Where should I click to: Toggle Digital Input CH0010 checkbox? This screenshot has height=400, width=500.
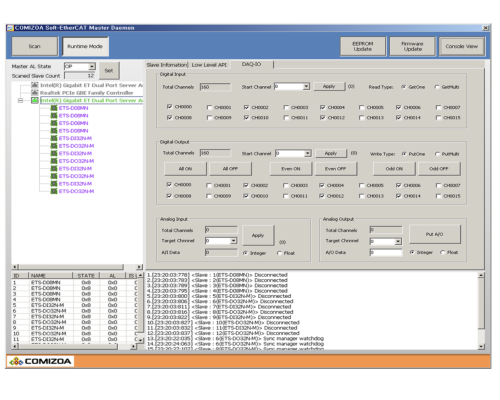click(246, 118)
